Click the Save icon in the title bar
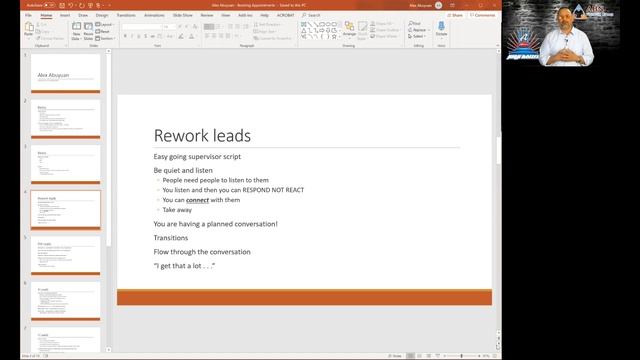The width and height of the screenshot is (640, 360). point(62,5)
